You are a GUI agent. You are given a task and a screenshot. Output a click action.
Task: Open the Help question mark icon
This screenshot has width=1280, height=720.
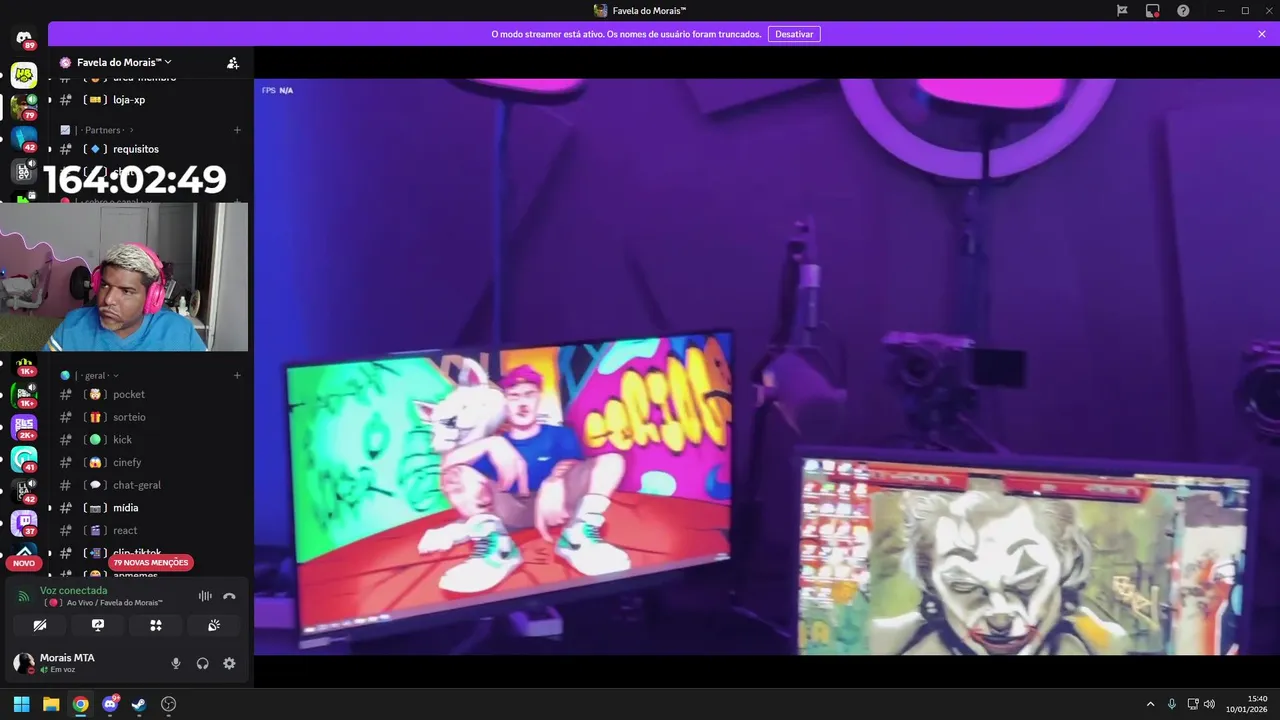[1183, 10]
